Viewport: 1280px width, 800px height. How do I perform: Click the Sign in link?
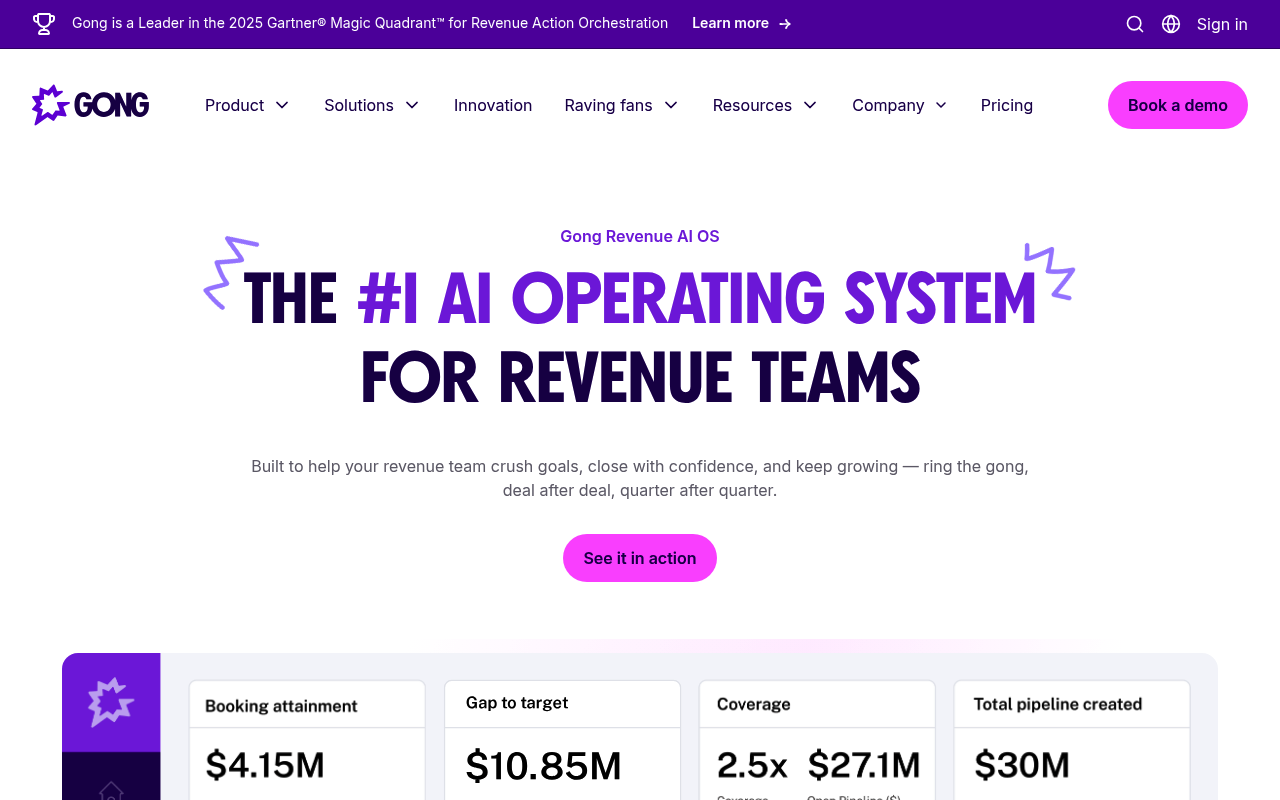click(x=1222, y=24)
